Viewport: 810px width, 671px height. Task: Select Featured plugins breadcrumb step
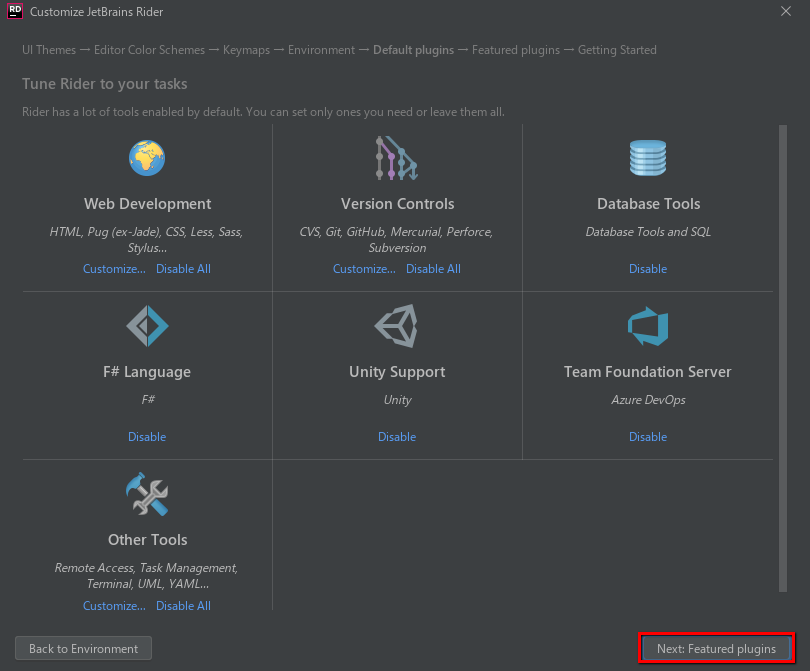point(516,50)
